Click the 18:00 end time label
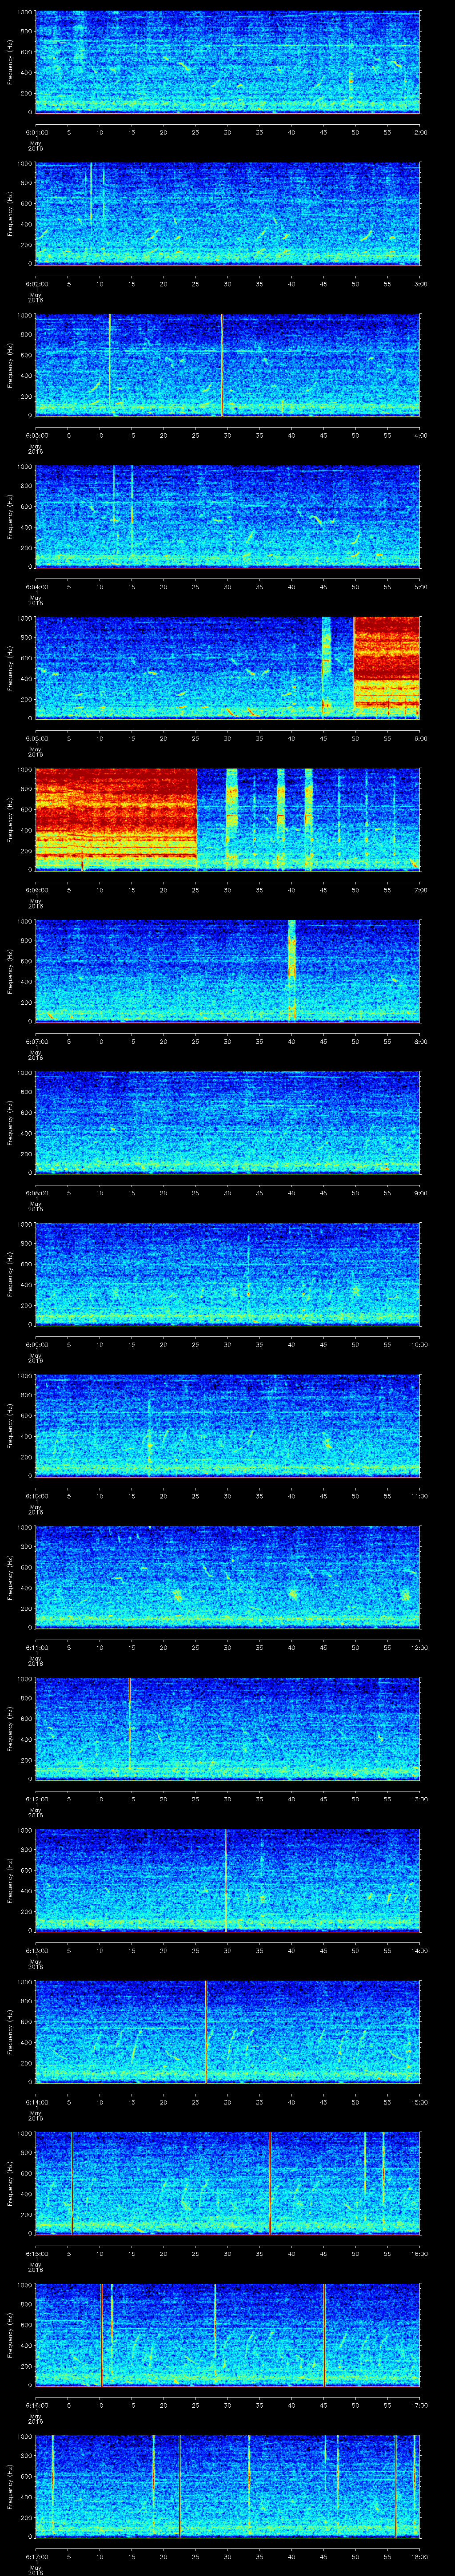This screenshot has height=2576, width=455. point(419,2556)
